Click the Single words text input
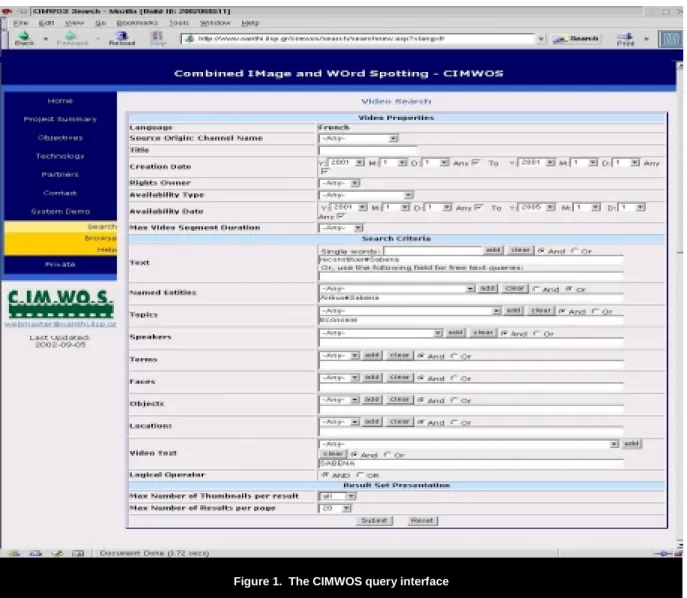Viewport: 687px width, 598px height. coord(433,251)
